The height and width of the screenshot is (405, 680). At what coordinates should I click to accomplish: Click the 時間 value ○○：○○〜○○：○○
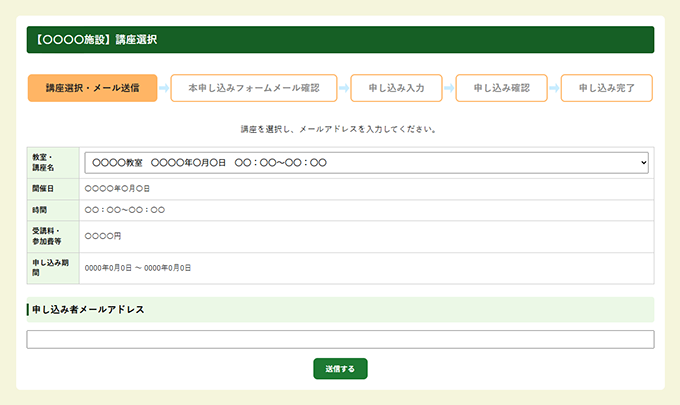click(125, 210)
